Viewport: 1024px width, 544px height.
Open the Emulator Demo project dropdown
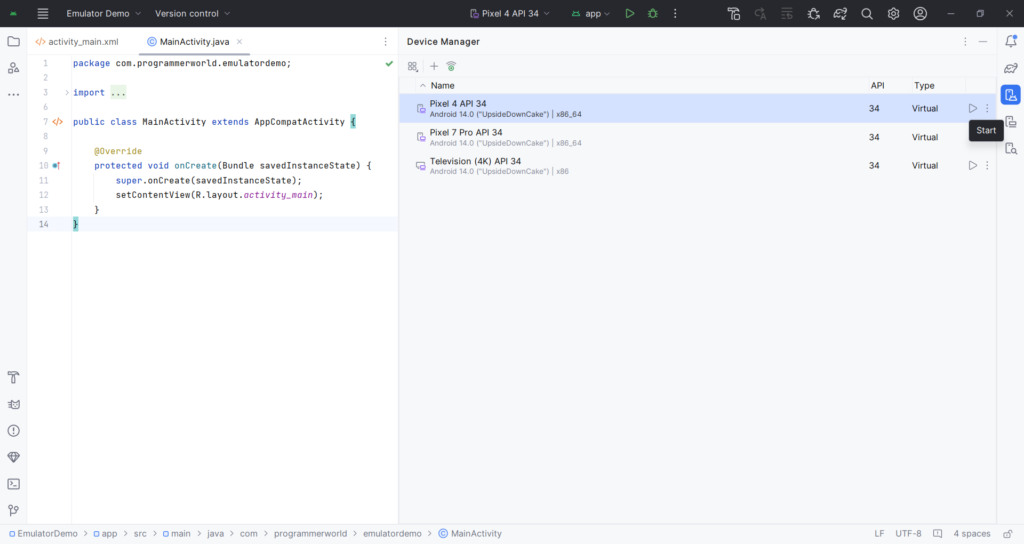click(x=103, y=13)
